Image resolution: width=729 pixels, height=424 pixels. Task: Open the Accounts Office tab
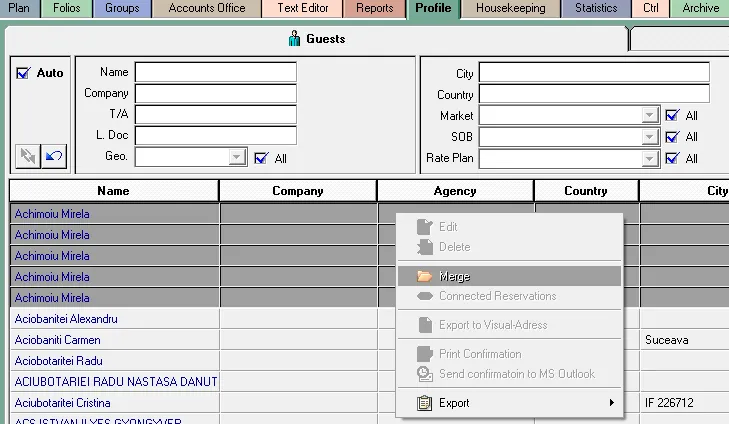click(207, 8)
